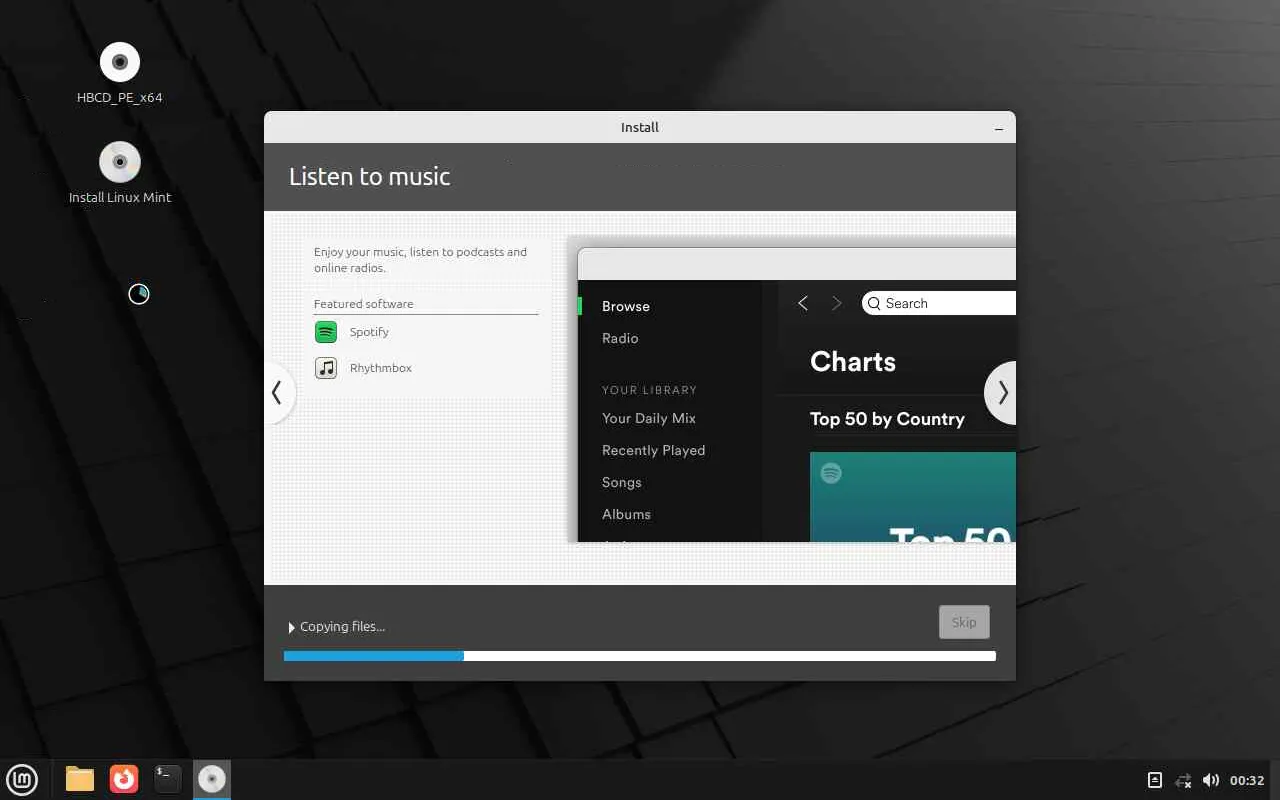
Task: Click the Skip button
Action: (964, 622)
